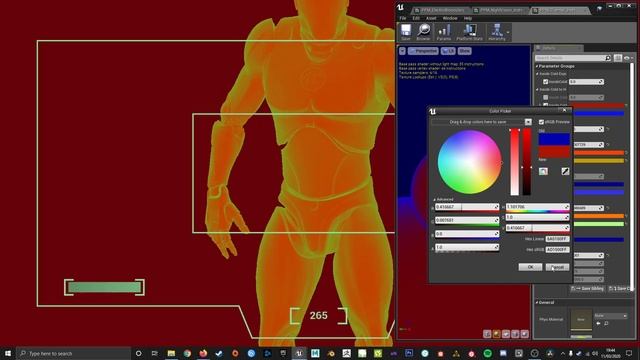
Task: Click the color theme icon below New swatch
Action: 543,171
